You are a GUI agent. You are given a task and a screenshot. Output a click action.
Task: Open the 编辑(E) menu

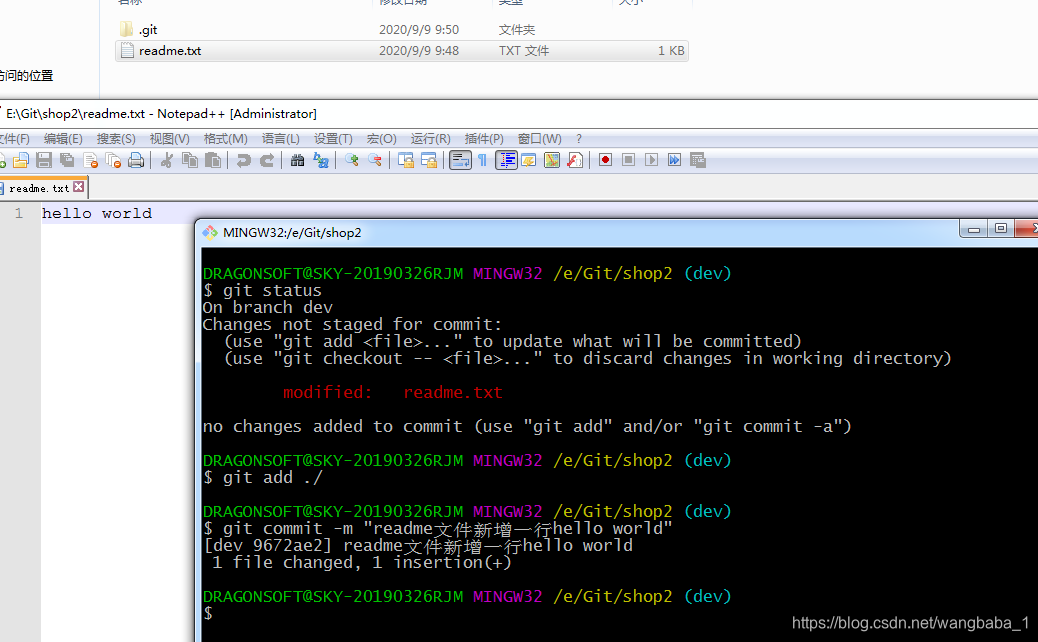click(x=63, y=139)
